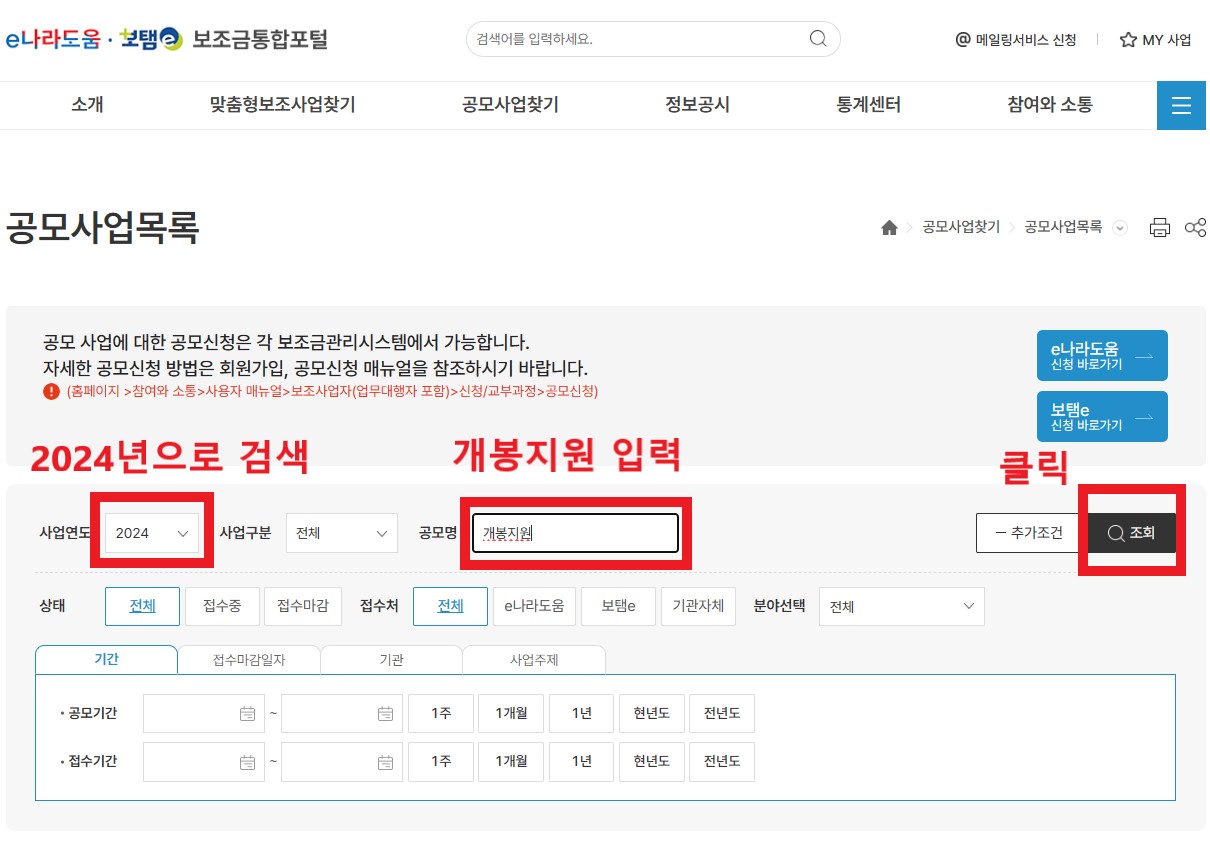
Task: Set 접수기간 to 현년도
Action: click(651, 762)
